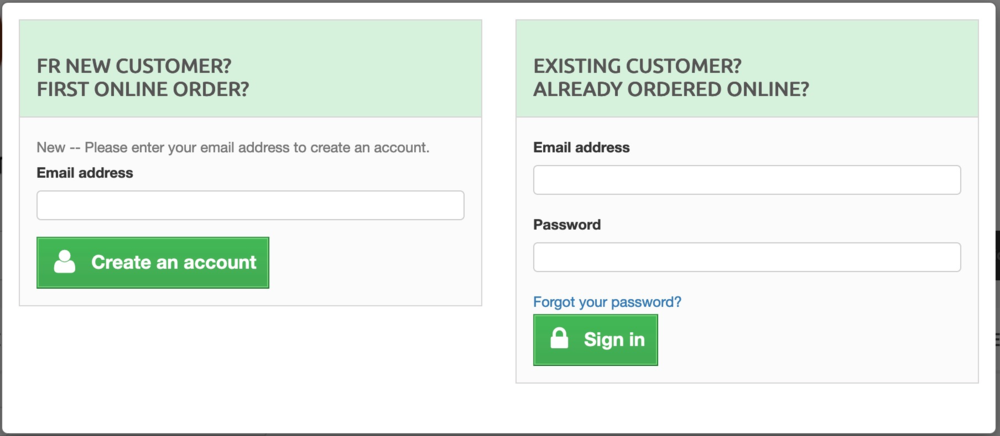Click the Password field label
Image resolution: width=1000 pixels, height=436 pixels.
tap(567, 225)
